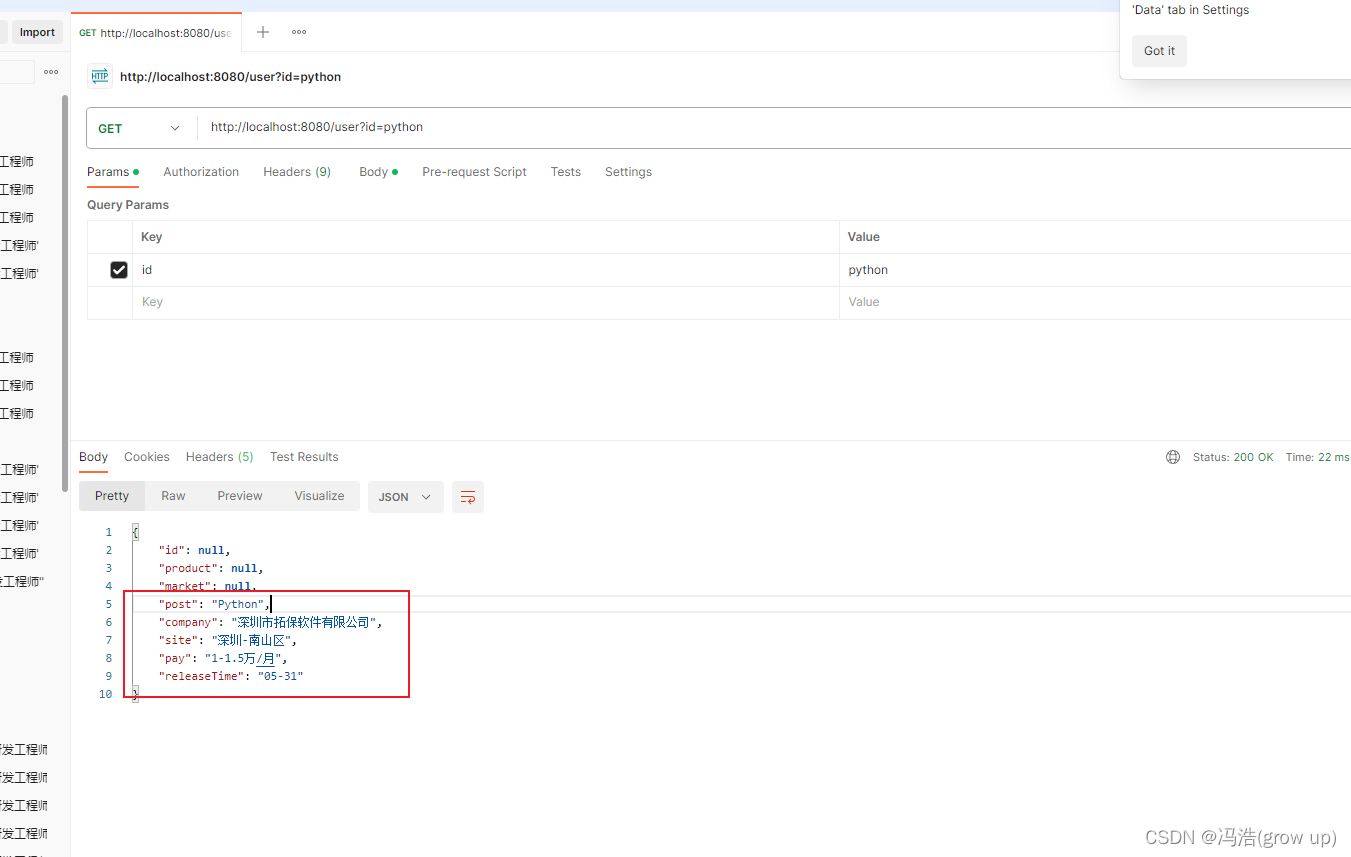The height and width of the screenshot is (857, 1351).
Task: Open the sidebar three-dot options menu
Action: click(51, 72)
